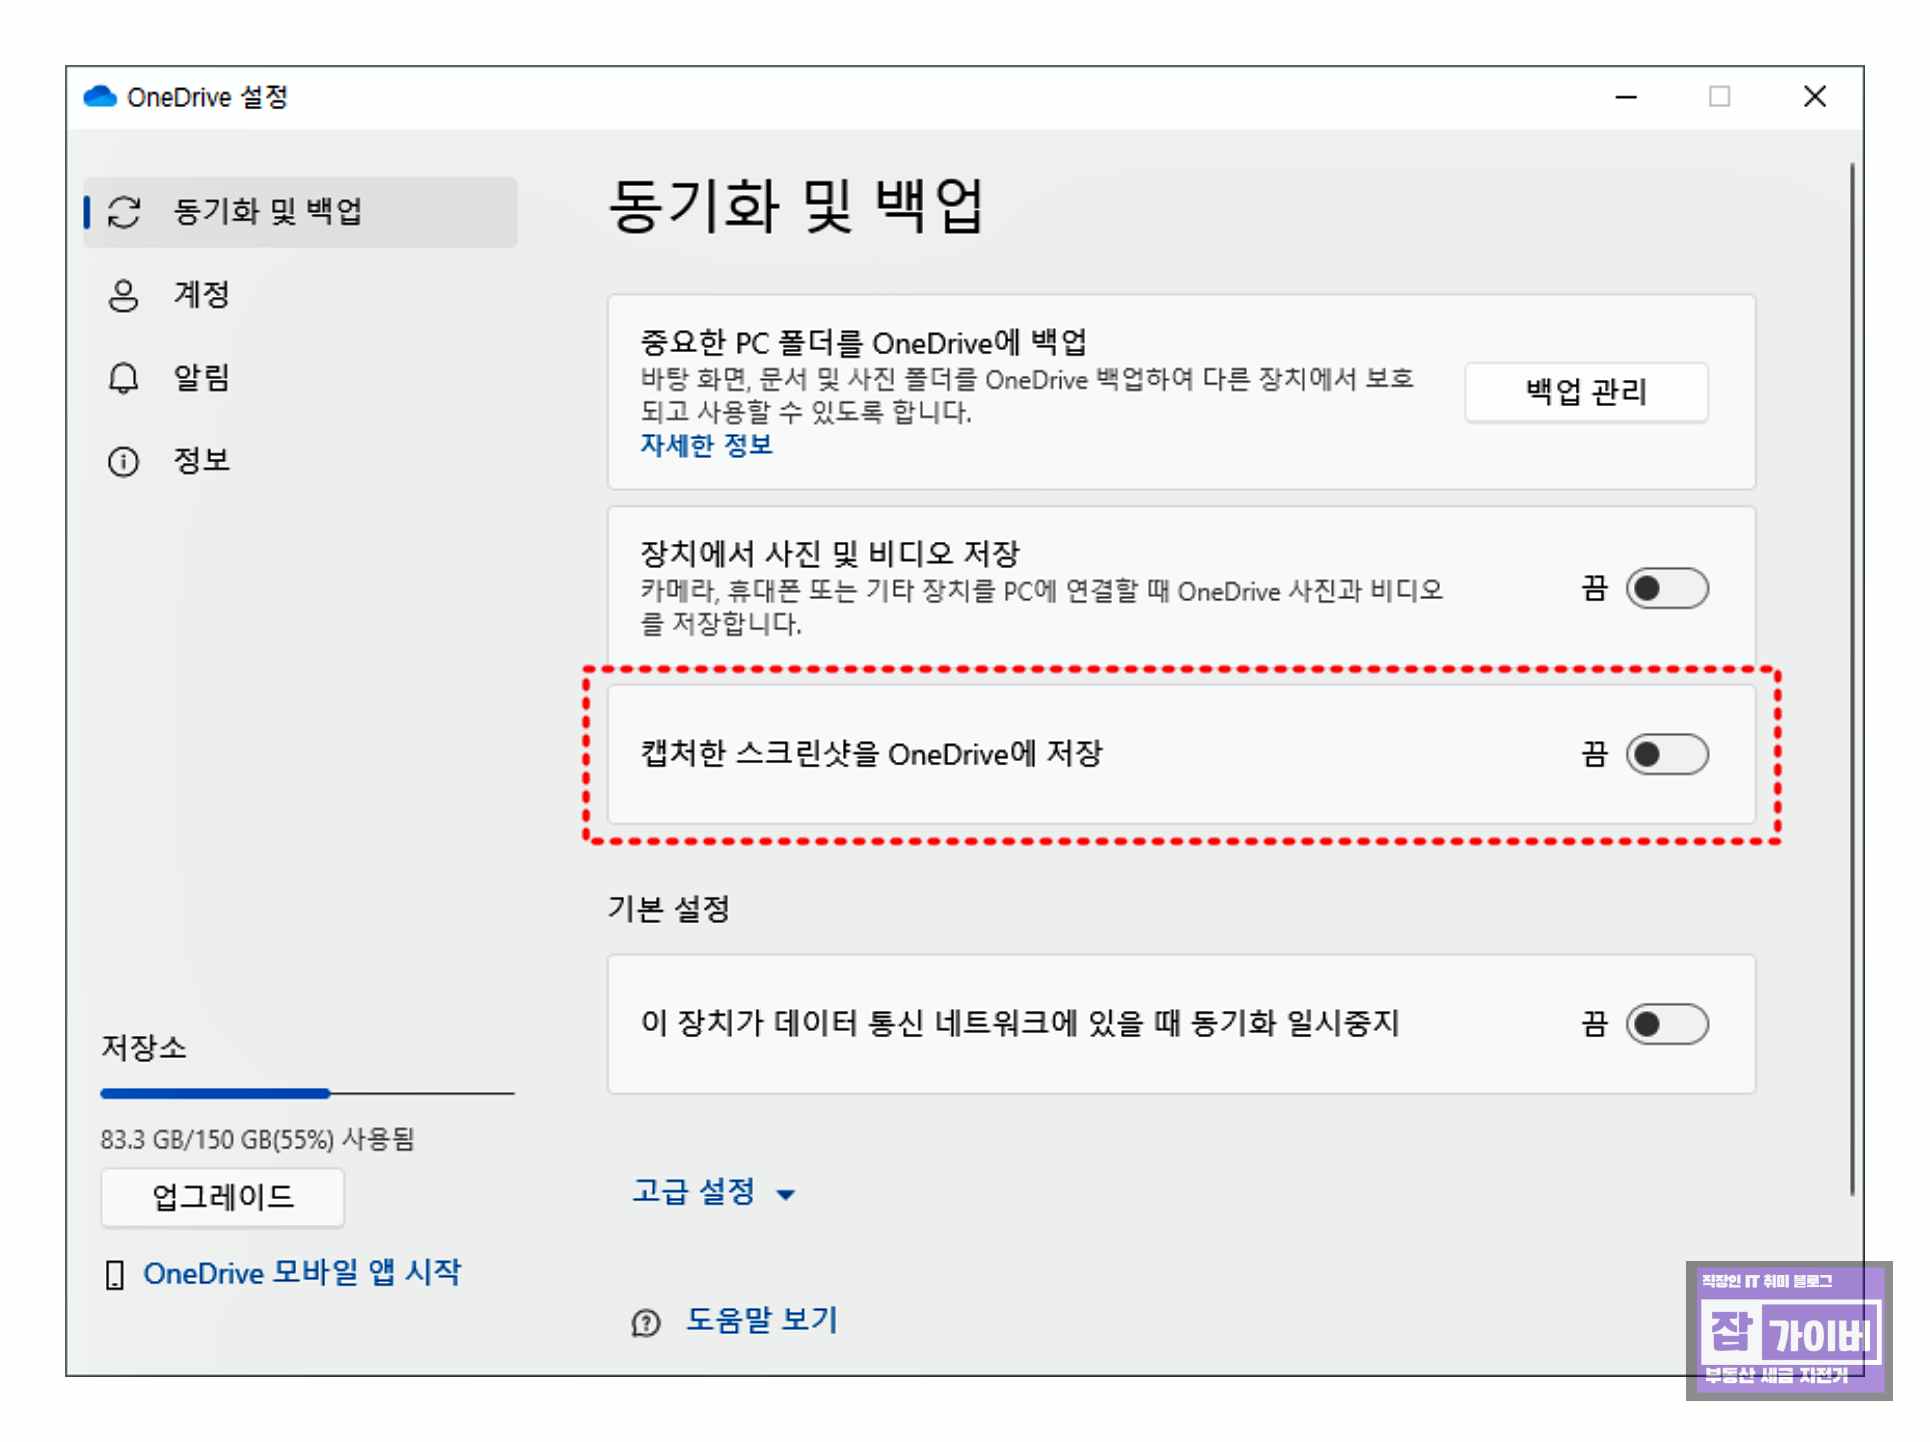Screen dimensions: 1930x1442
Task: Click the phone icon by mobile app link
Action: click(115, 1275)
